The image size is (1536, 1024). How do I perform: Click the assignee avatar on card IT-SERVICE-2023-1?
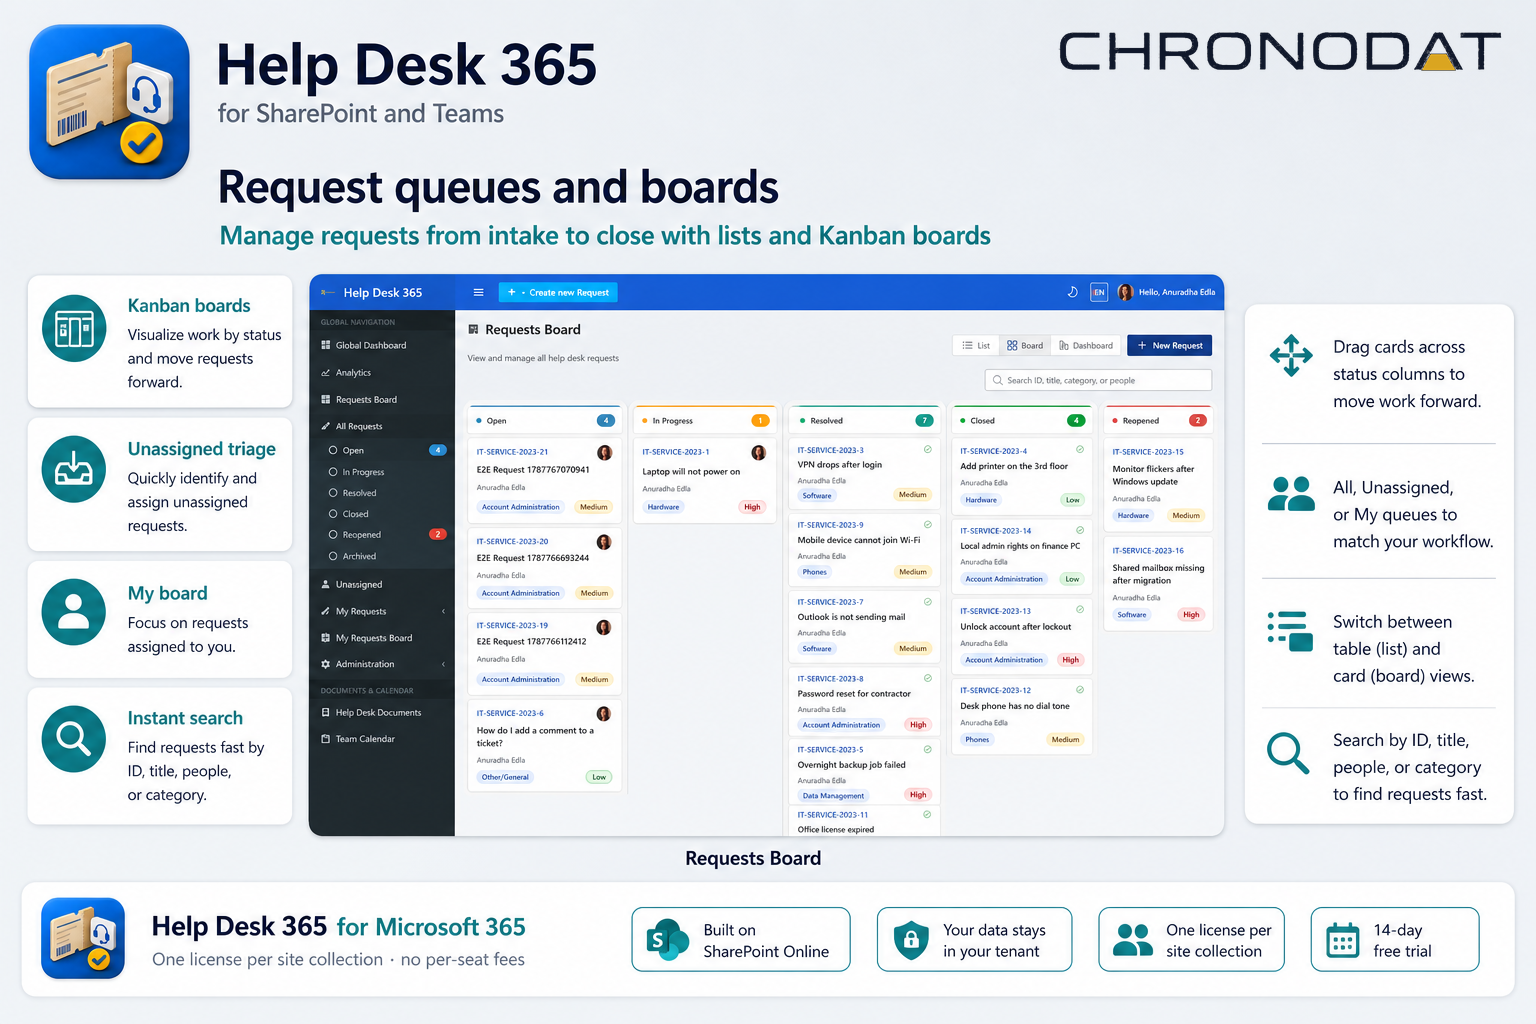coord(759,453)
